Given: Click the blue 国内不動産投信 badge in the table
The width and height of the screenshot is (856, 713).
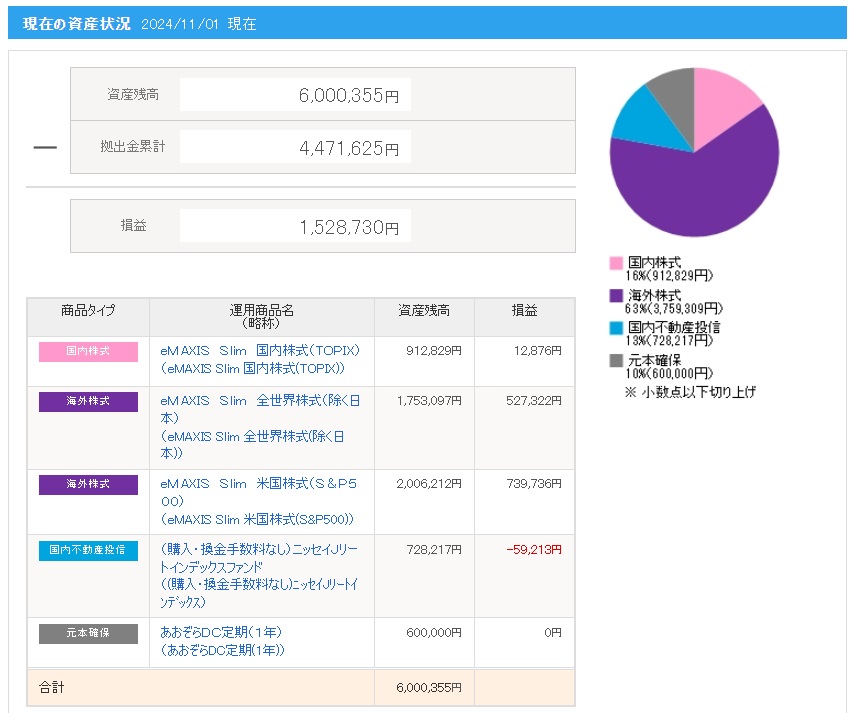Looking at the screenshot, I should click(88, 550).
